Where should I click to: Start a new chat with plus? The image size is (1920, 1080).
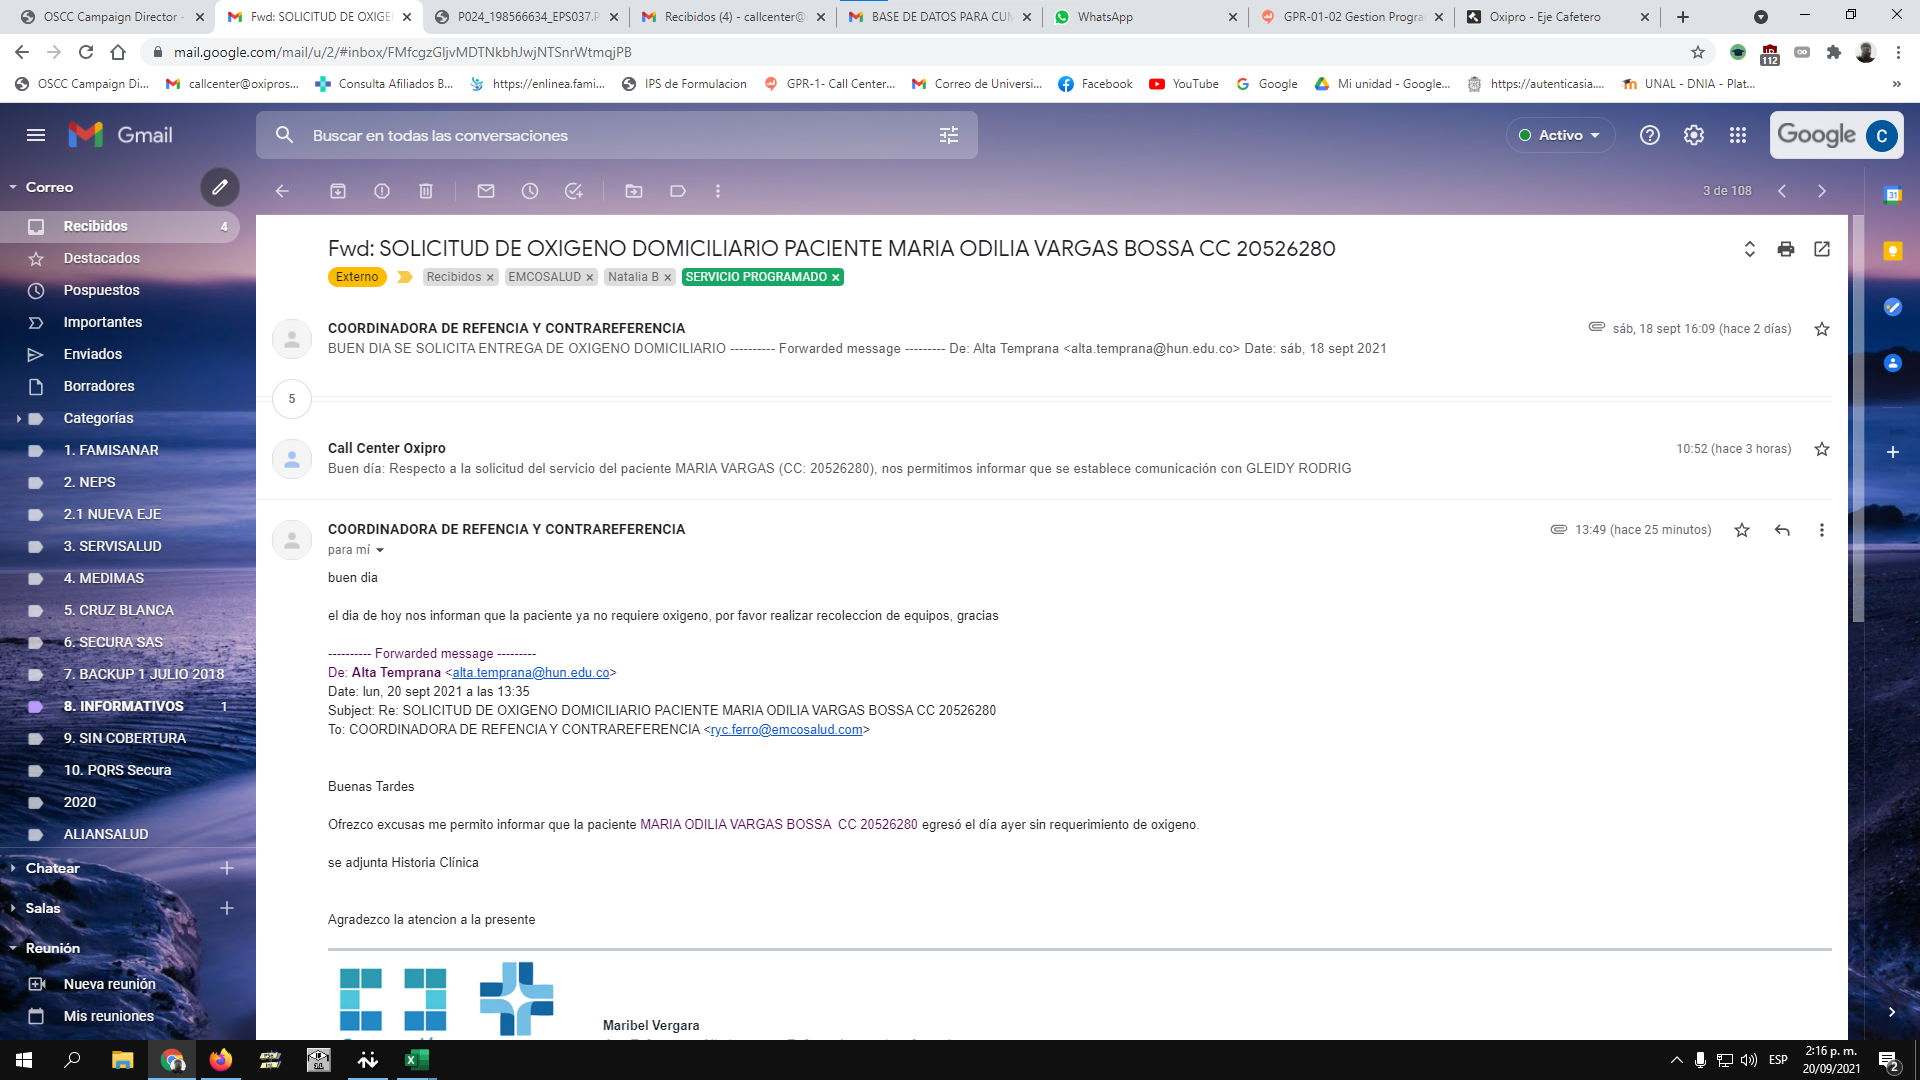pyautogui.click(x=227, y=868)
